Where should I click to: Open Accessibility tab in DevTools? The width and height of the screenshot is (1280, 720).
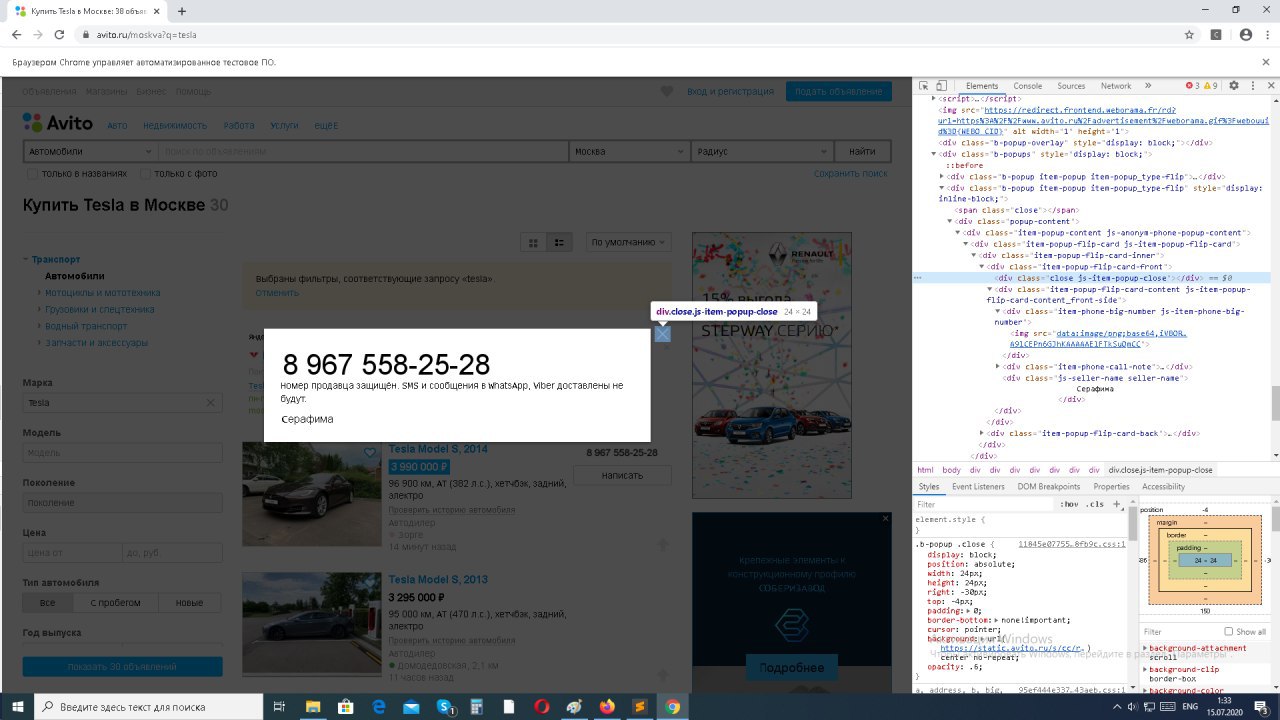(x=1163, y=487)
